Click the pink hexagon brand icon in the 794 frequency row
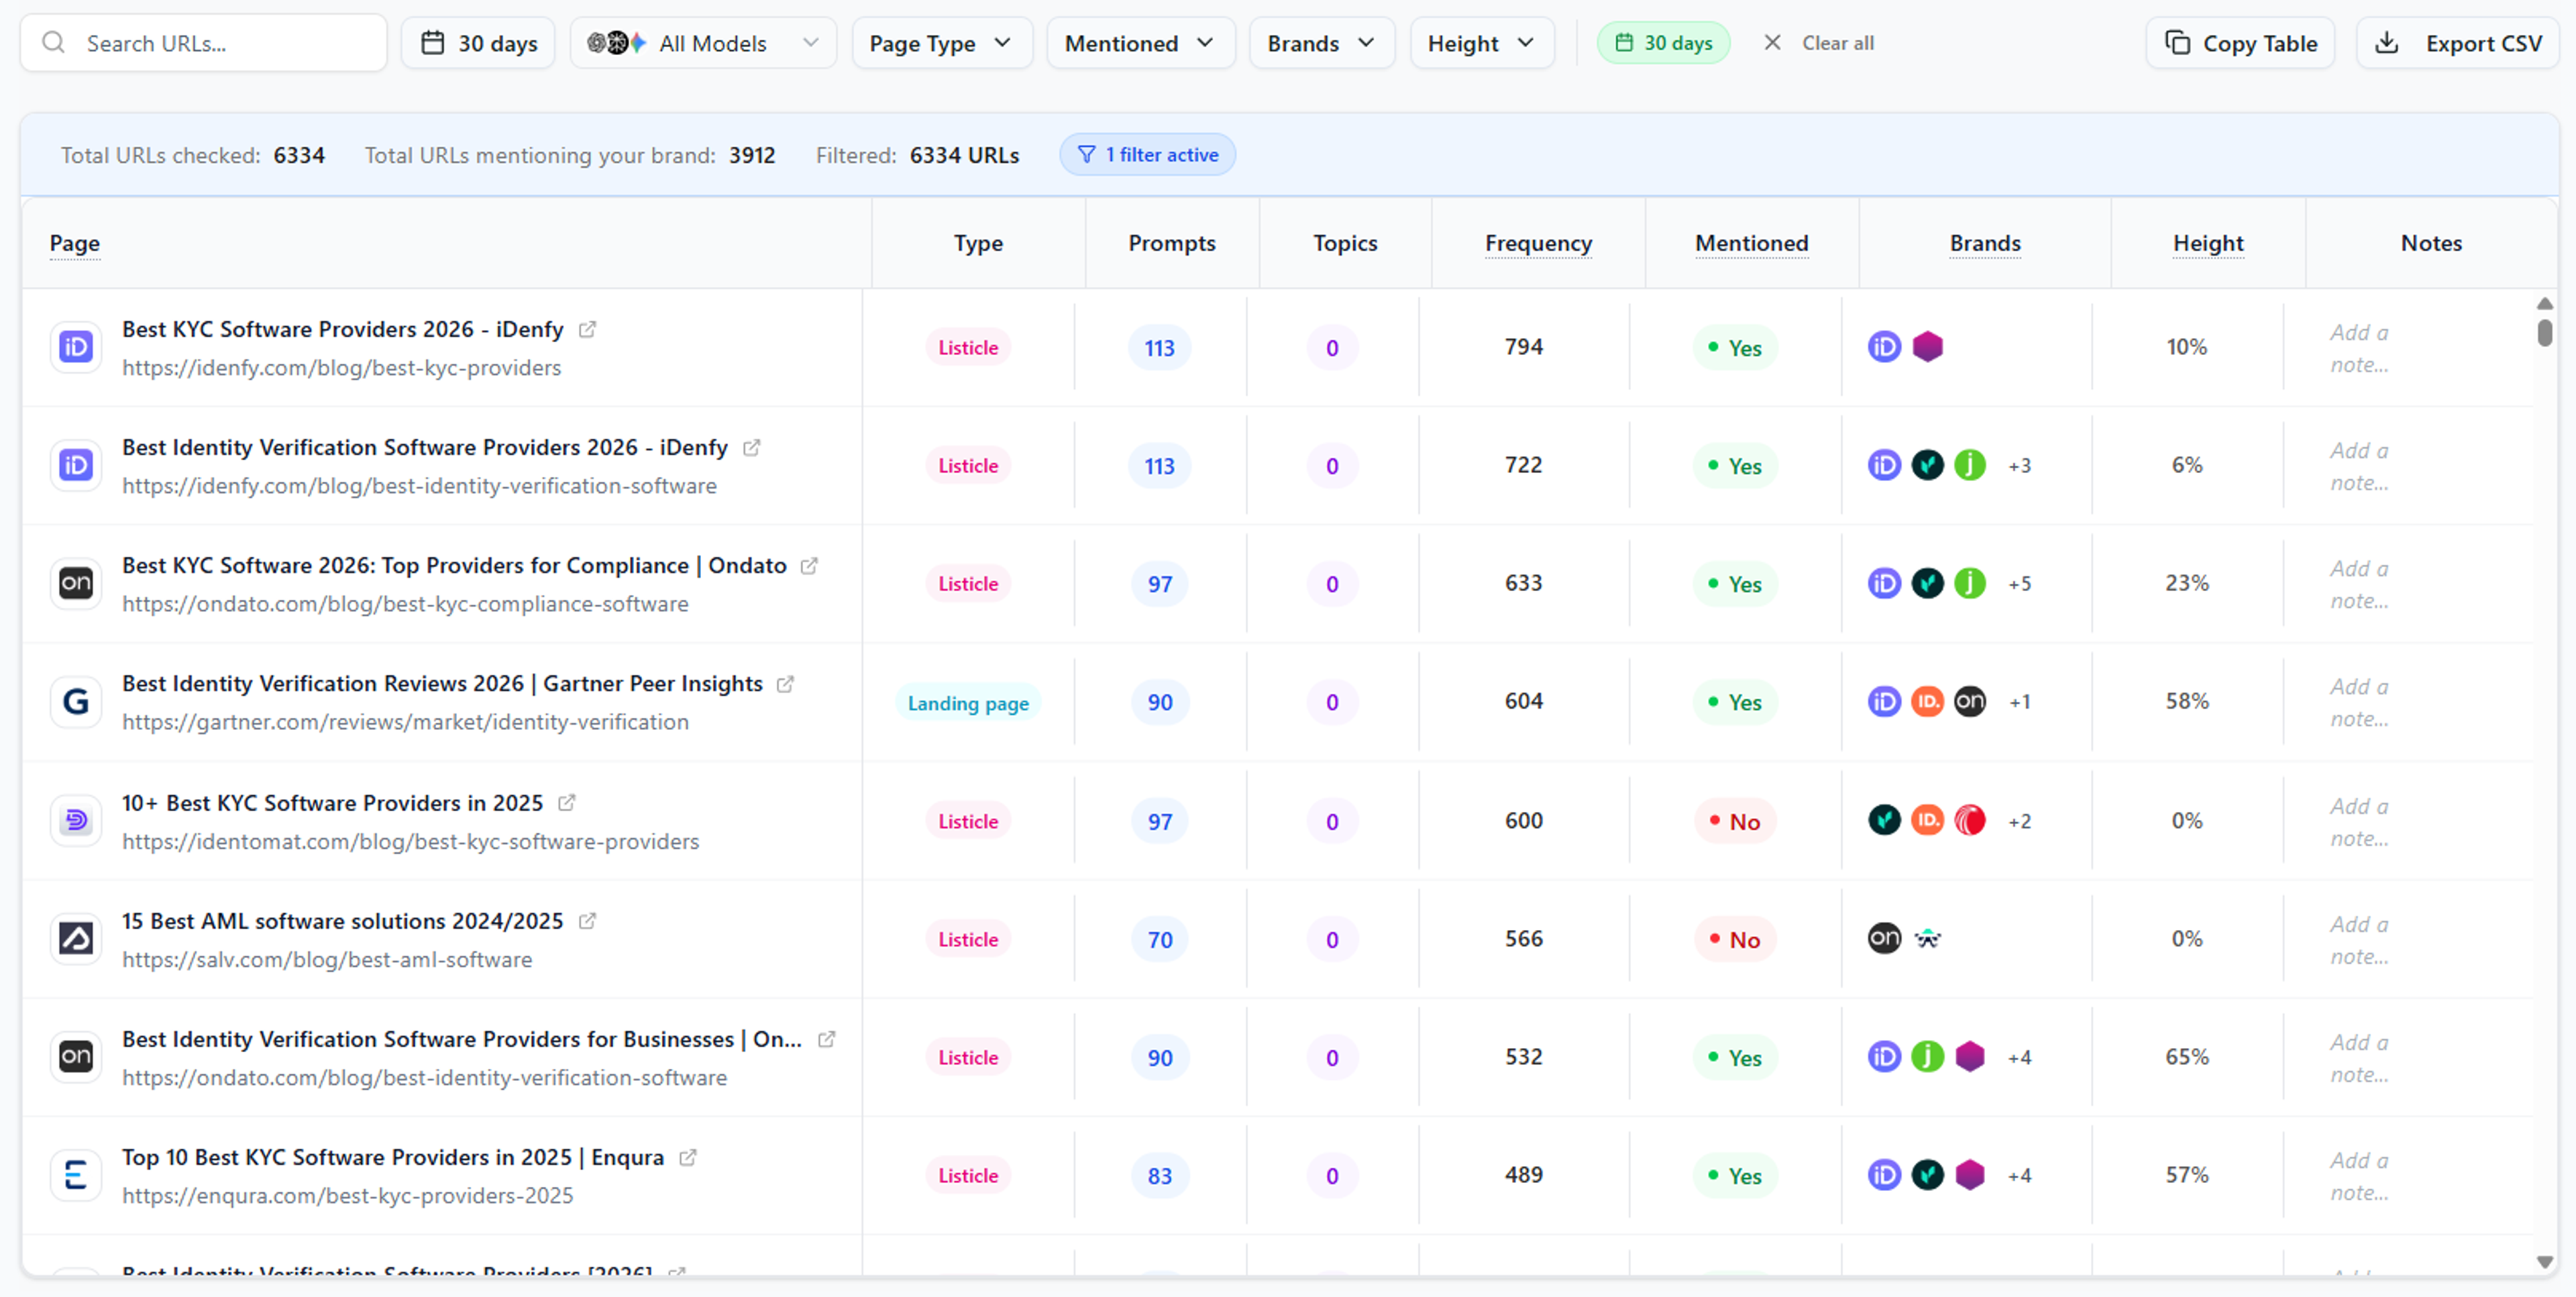This screenshot has width=2576, height=1297. pos(1927,347)
